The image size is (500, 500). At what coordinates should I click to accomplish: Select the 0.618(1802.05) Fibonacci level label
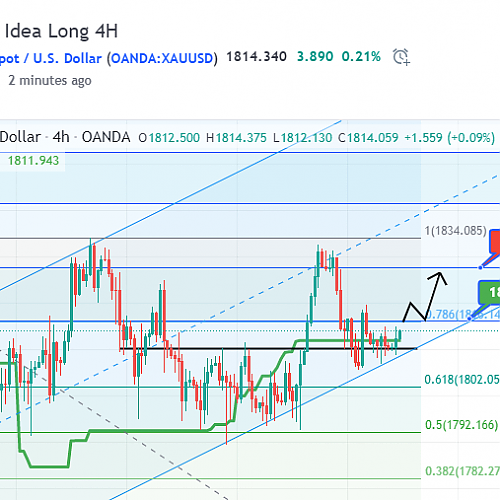(x=462, y=379)
